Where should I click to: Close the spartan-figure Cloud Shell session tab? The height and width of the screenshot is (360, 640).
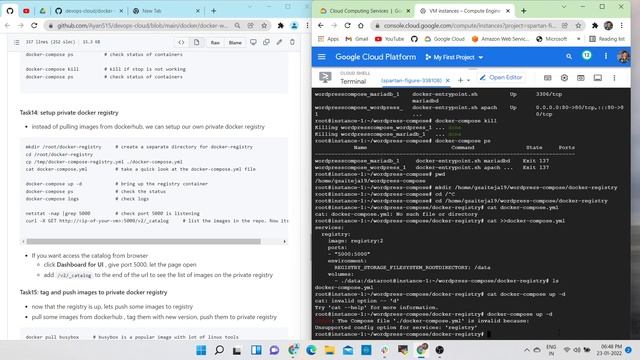coord(447,80)
